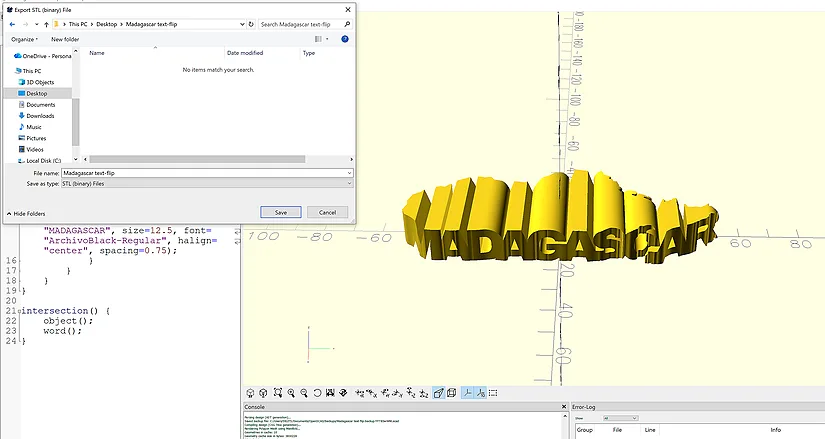Open 3D Objects folder in sidebar
825x439 pixels.
click(36, 82)
